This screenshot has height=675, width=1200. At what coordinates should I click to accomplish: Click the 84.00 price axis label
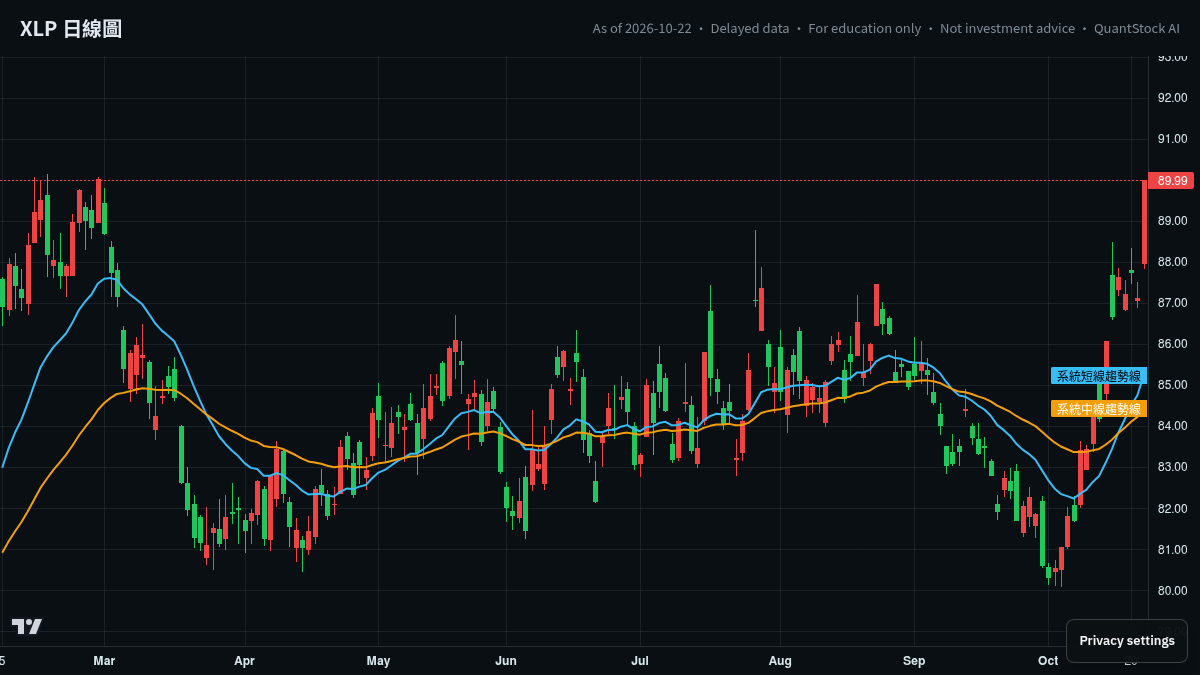coord(1172,426)
